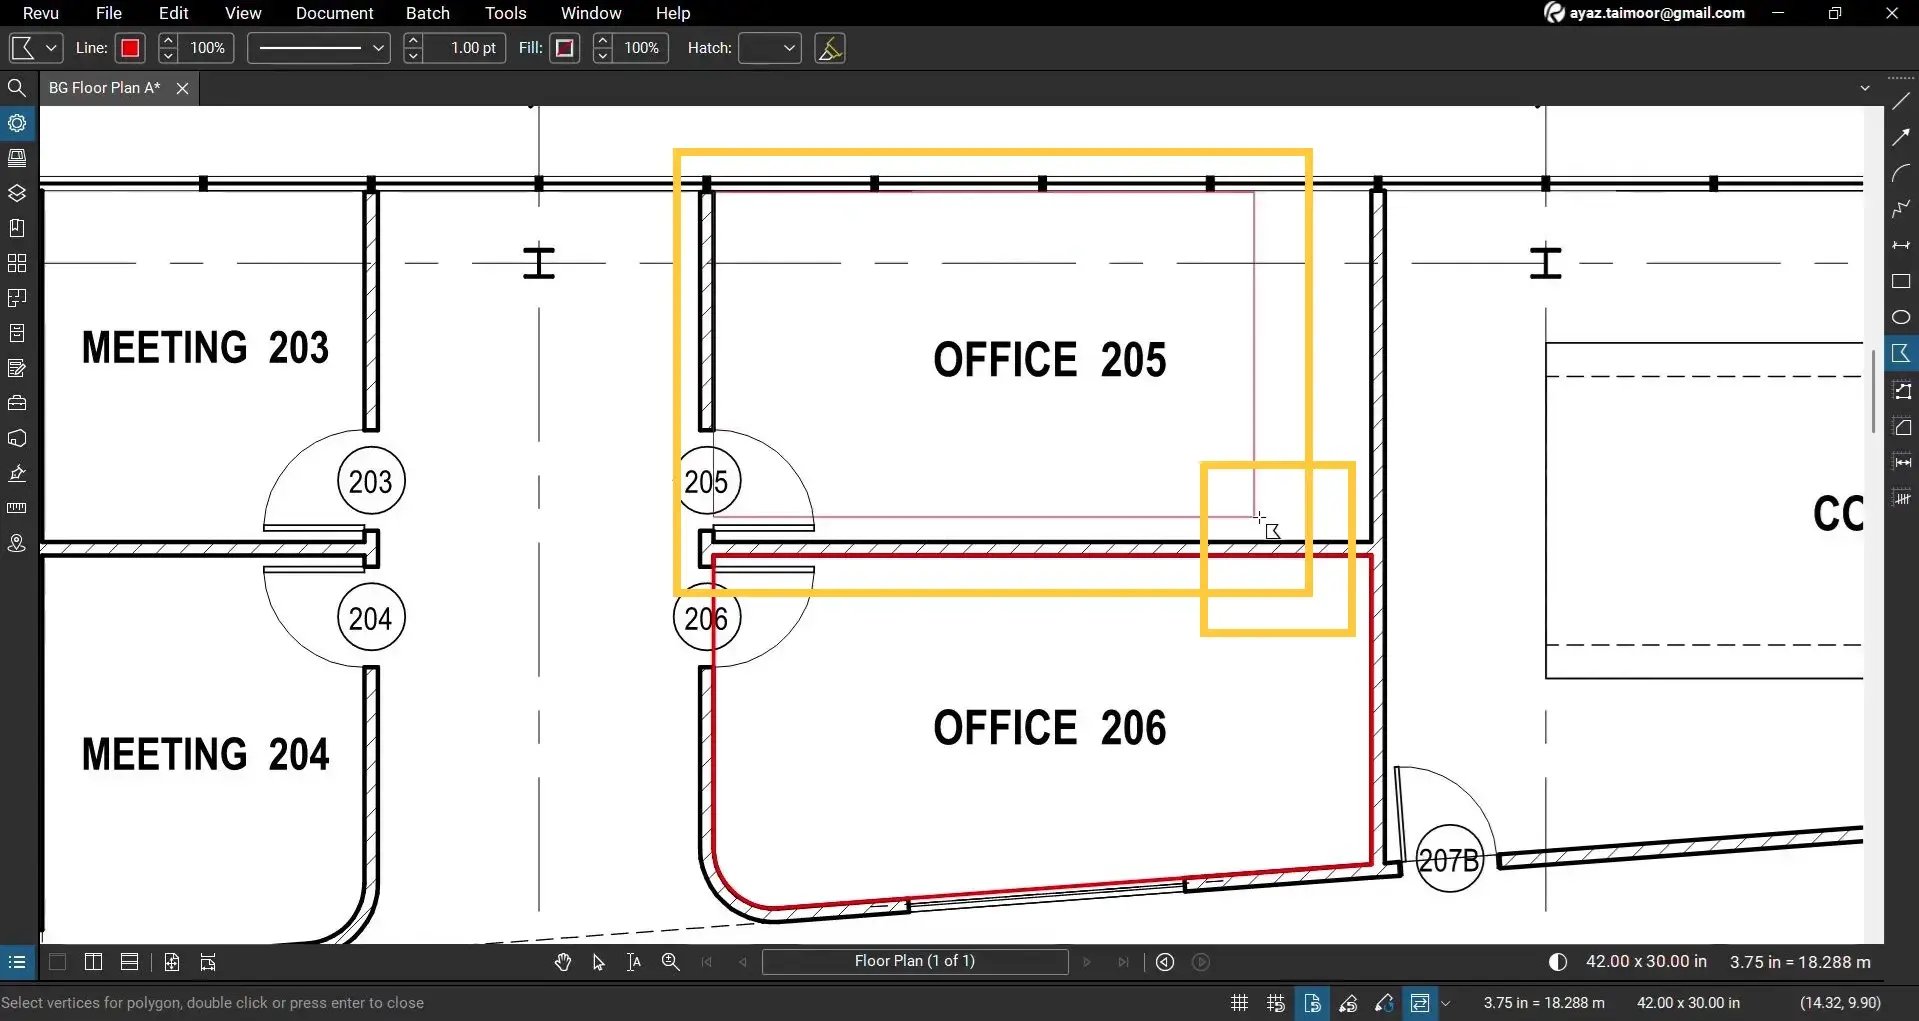Jump to the last page with the skip button
Screen dimensions: 1919x1021
(1123, 961)
